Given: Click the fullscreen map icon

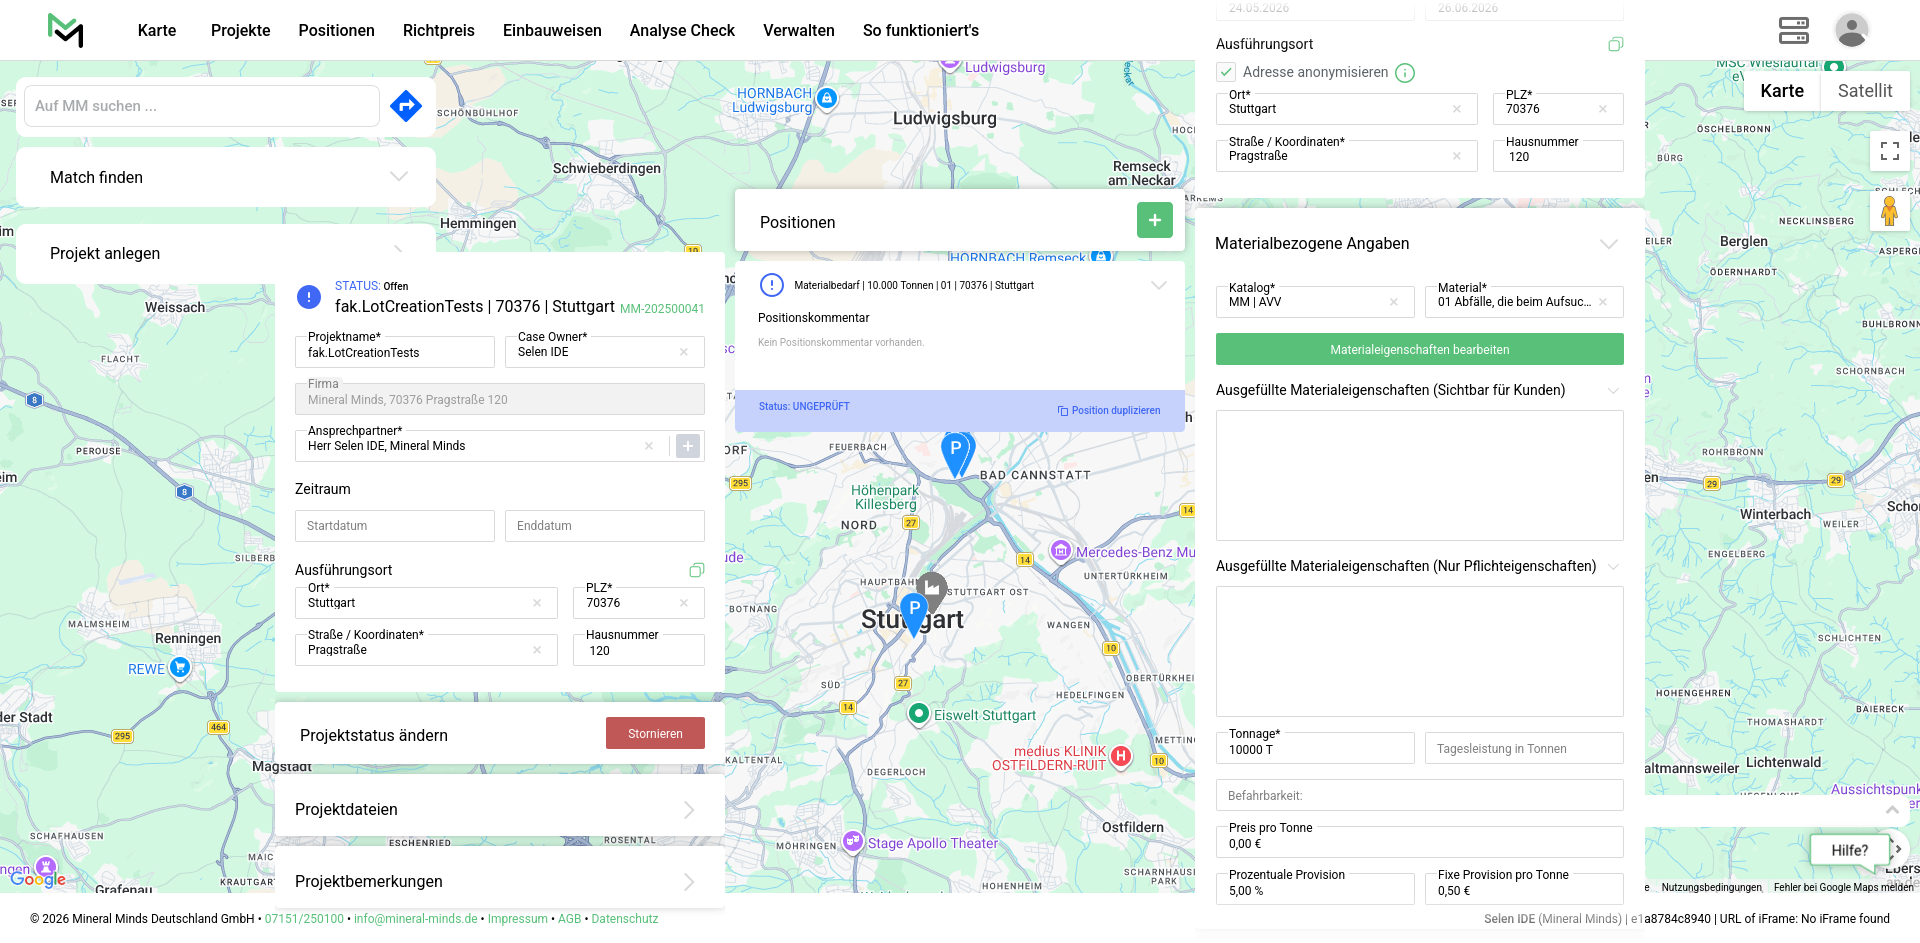Looking at the screenshot, I should [1889, 151].
